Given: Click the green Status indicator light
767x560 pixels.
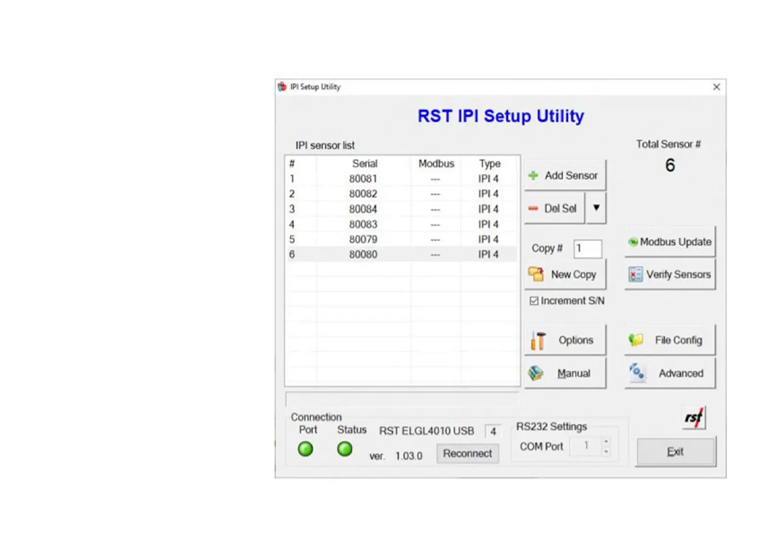Looking at the screenshot, I should click(x=345, y=448).
